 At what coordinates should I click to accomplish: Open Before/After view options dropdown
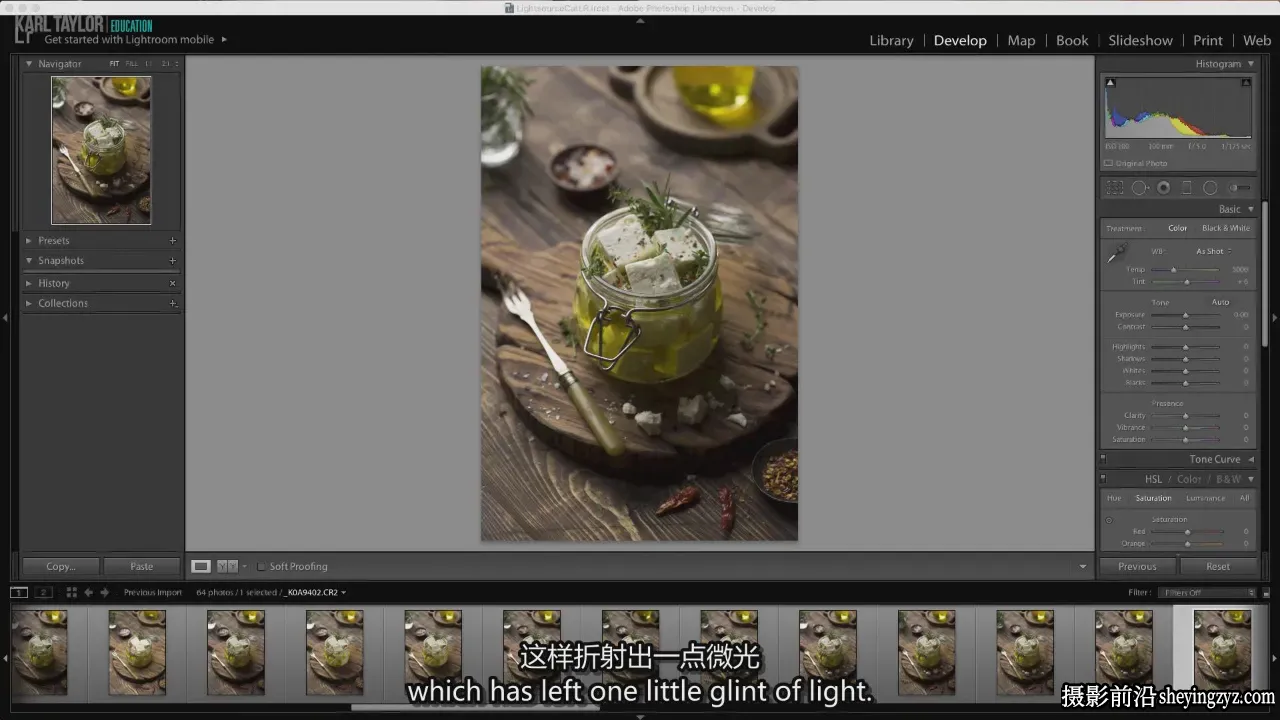point(244,566)
